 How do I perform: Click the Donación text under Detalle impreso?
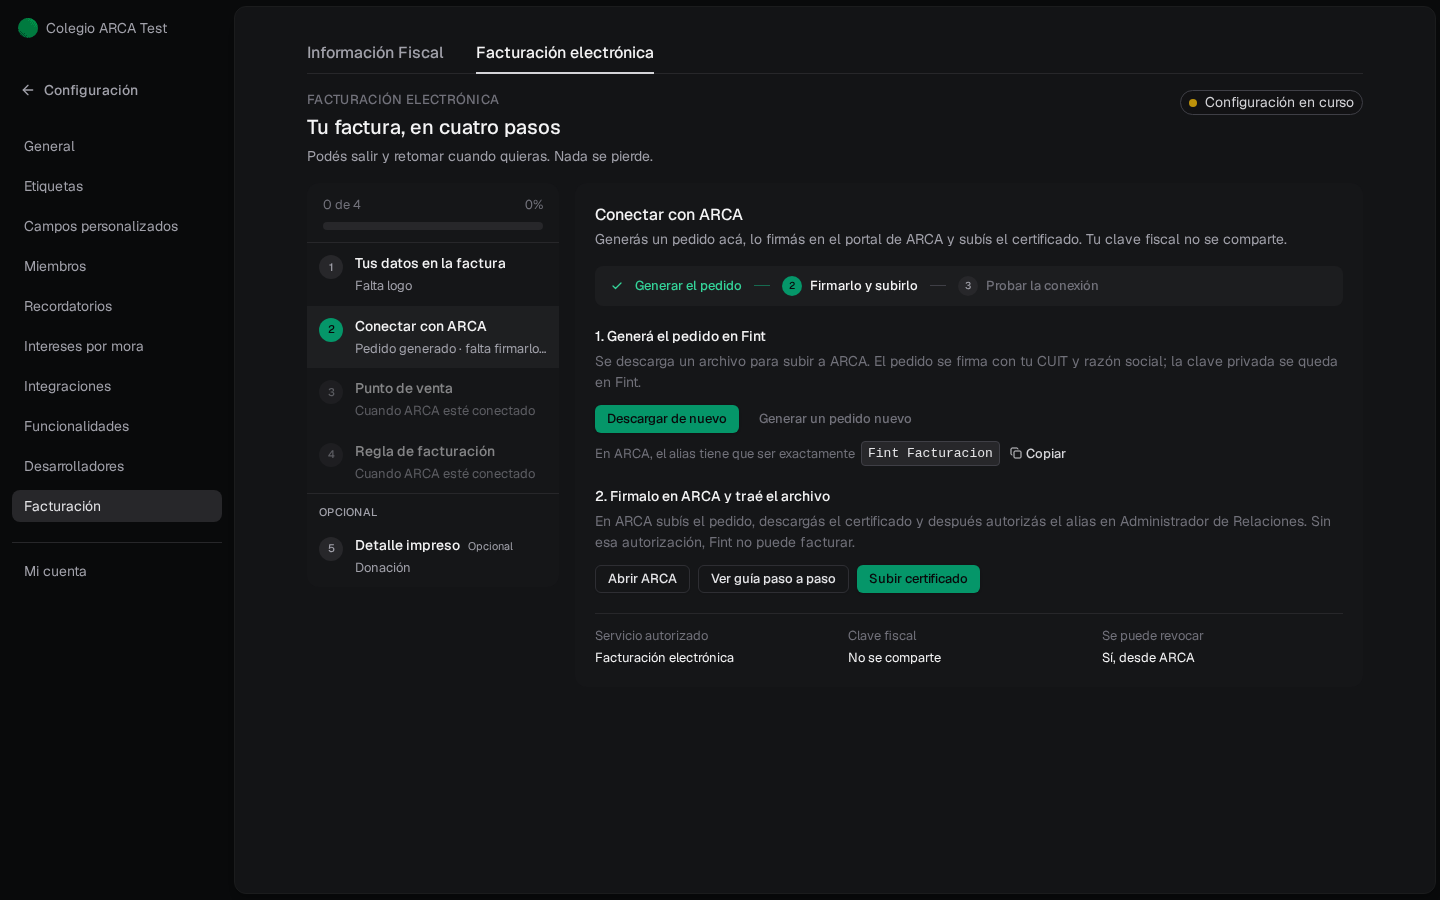point(383,568)
